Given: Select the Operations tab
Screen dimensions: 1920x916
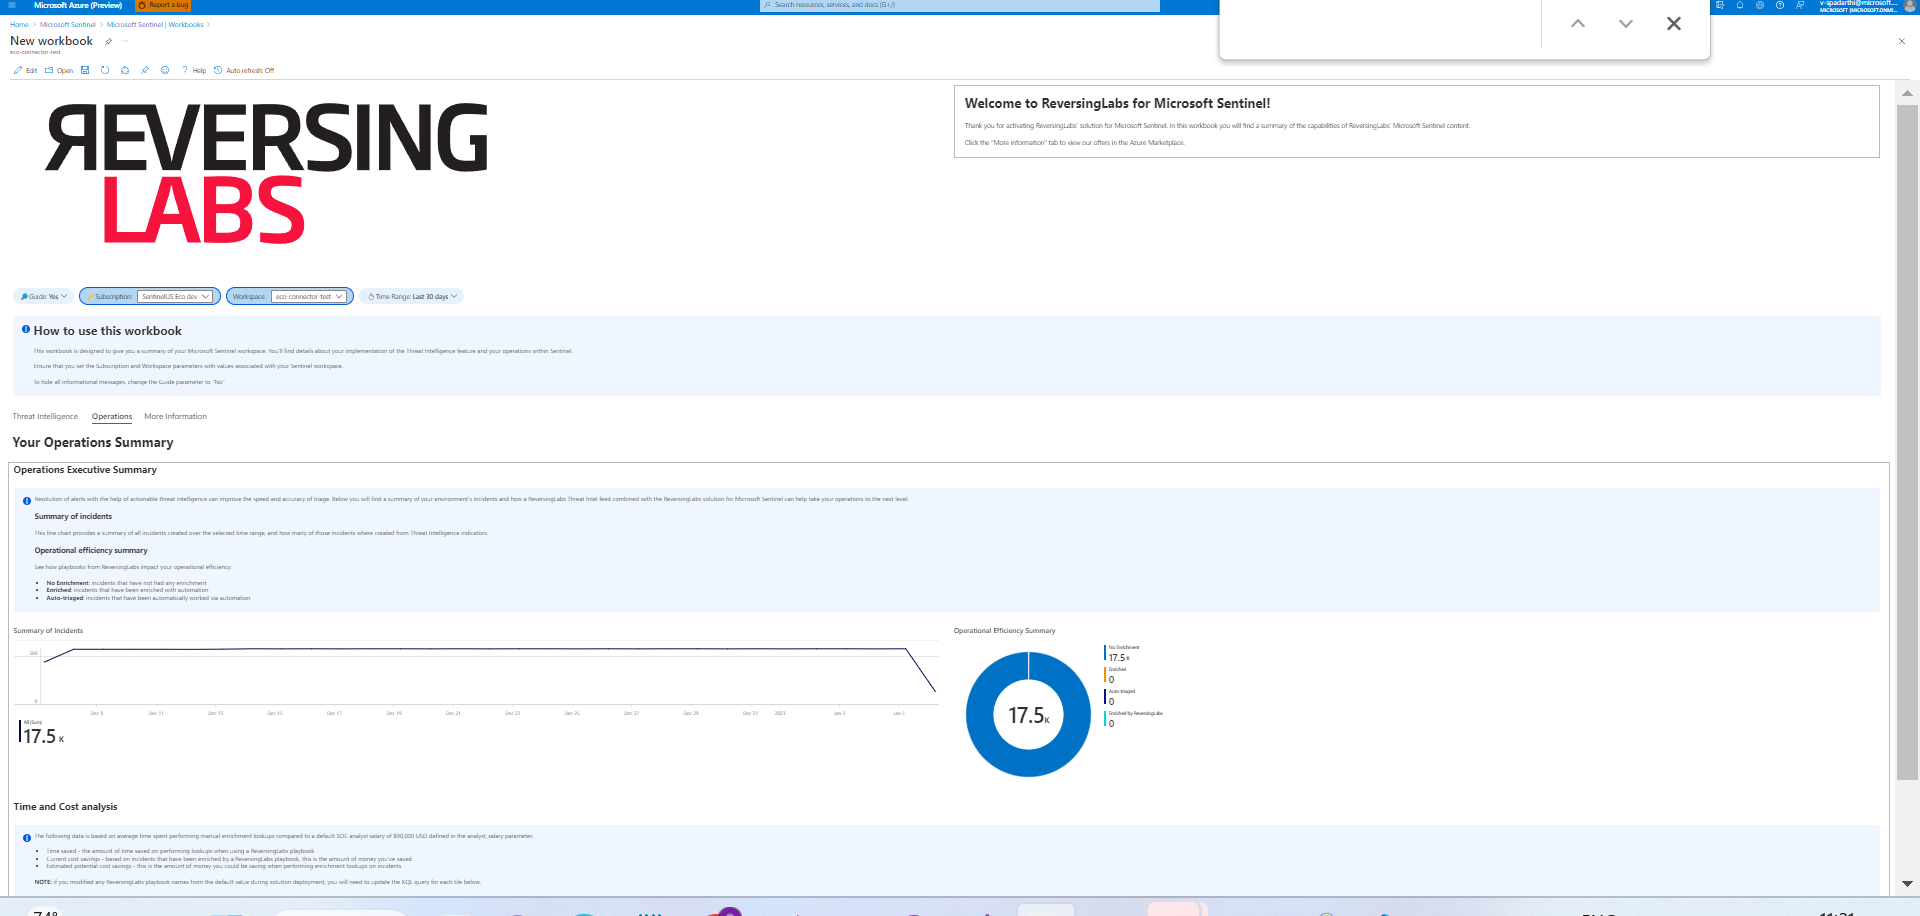Looking at the screenshot, I should tap(112, 416).
